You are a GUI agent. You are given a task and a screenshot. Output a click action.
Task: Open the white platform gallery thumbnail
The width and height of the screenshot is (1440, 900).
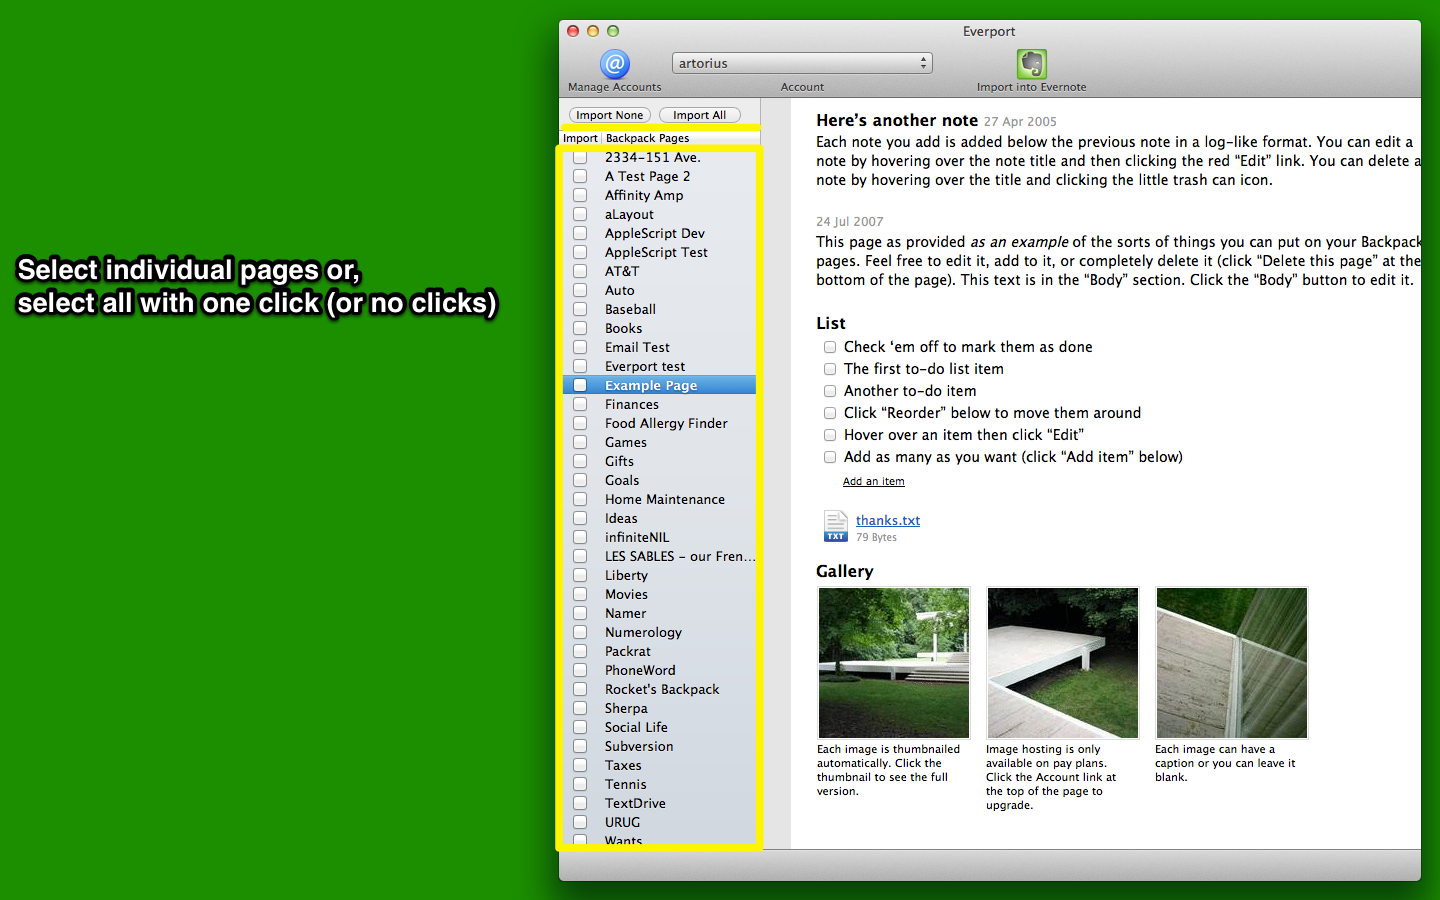[x=1063, y=662]
